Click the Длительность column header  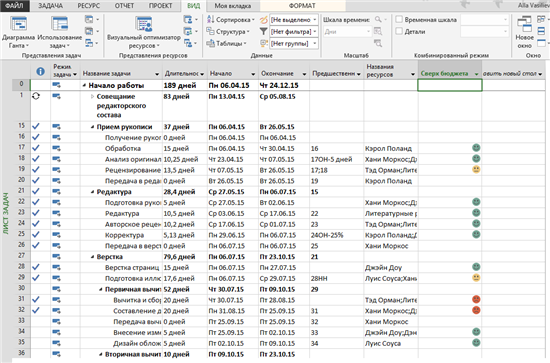point(185,70)
